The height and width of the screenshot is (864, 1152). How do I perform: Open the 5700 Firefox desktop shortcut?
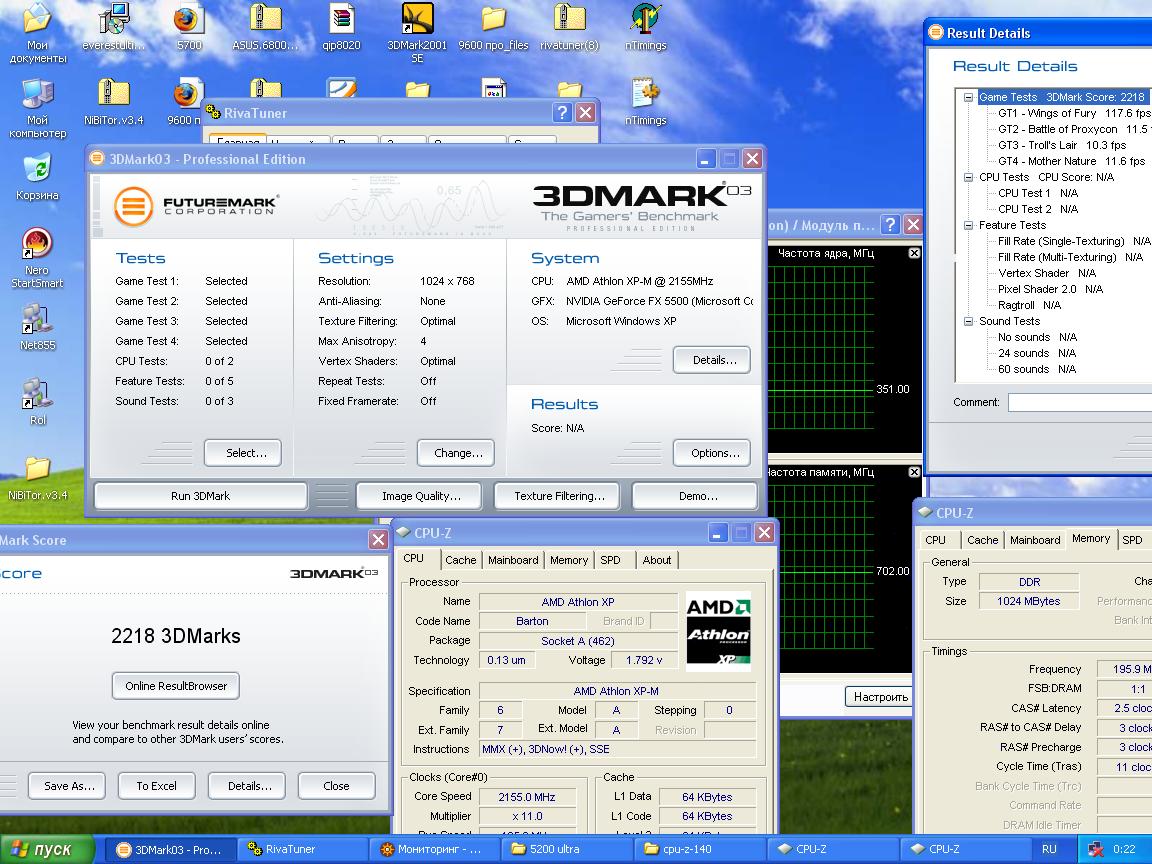[x=189, y=28]
